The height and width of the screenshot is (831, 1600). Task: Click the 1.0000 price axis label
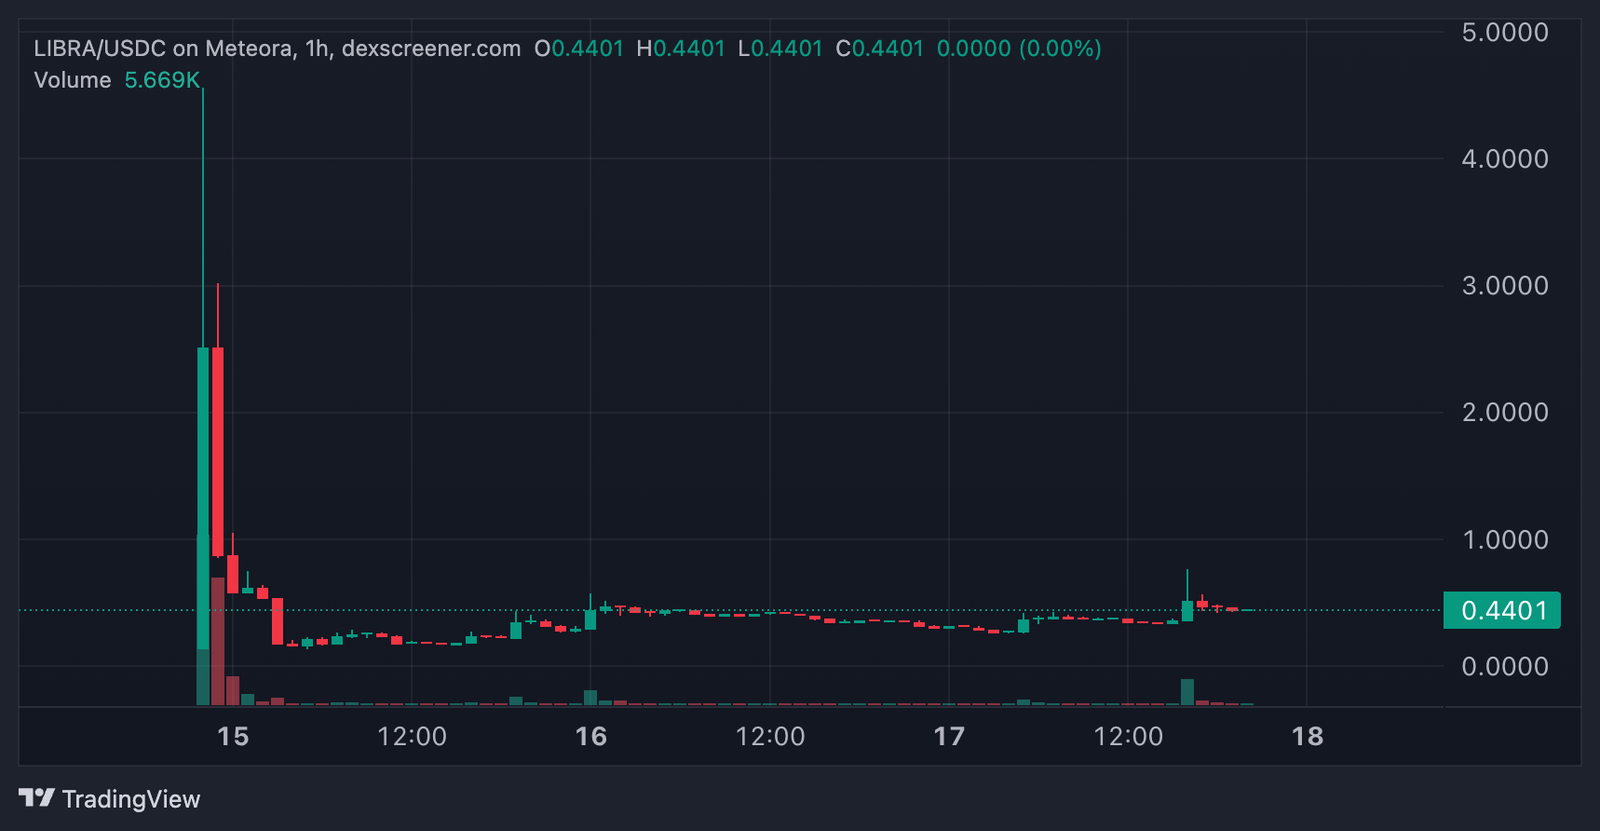[x=1504, y=540]
